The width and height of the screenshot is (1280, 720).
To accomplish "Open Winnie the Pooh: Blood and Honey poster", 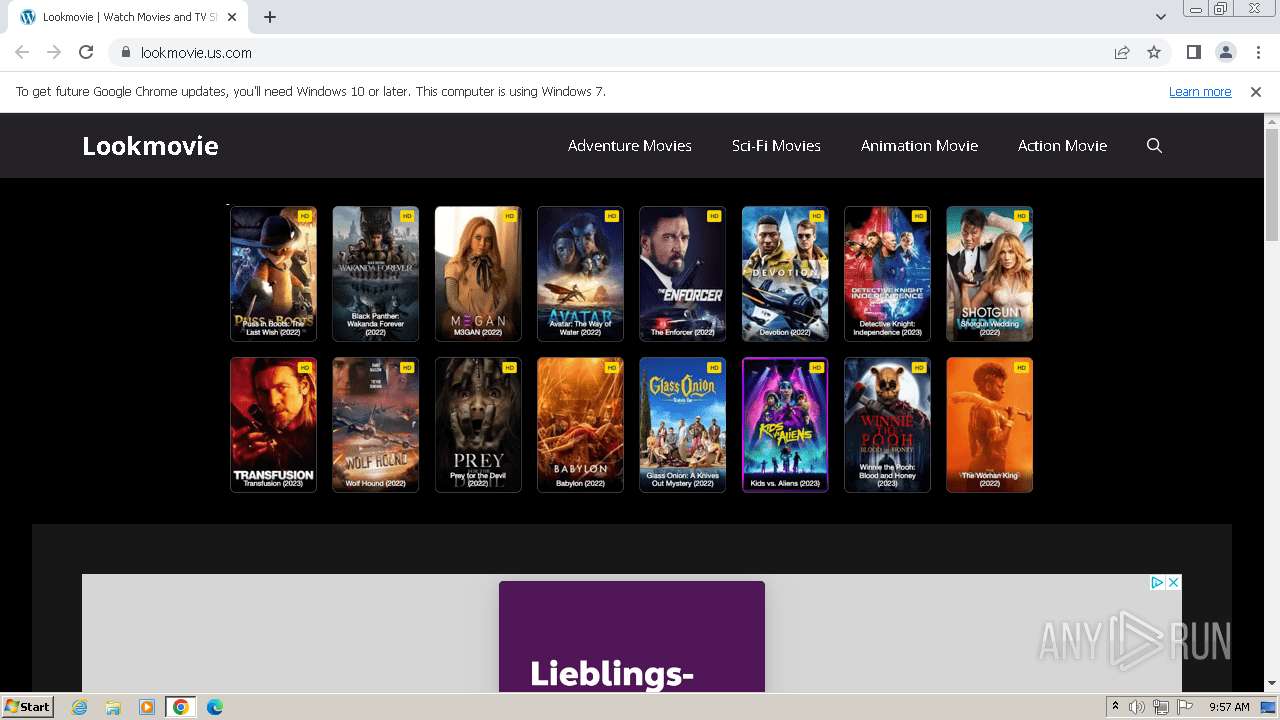I will coord(887,425).
